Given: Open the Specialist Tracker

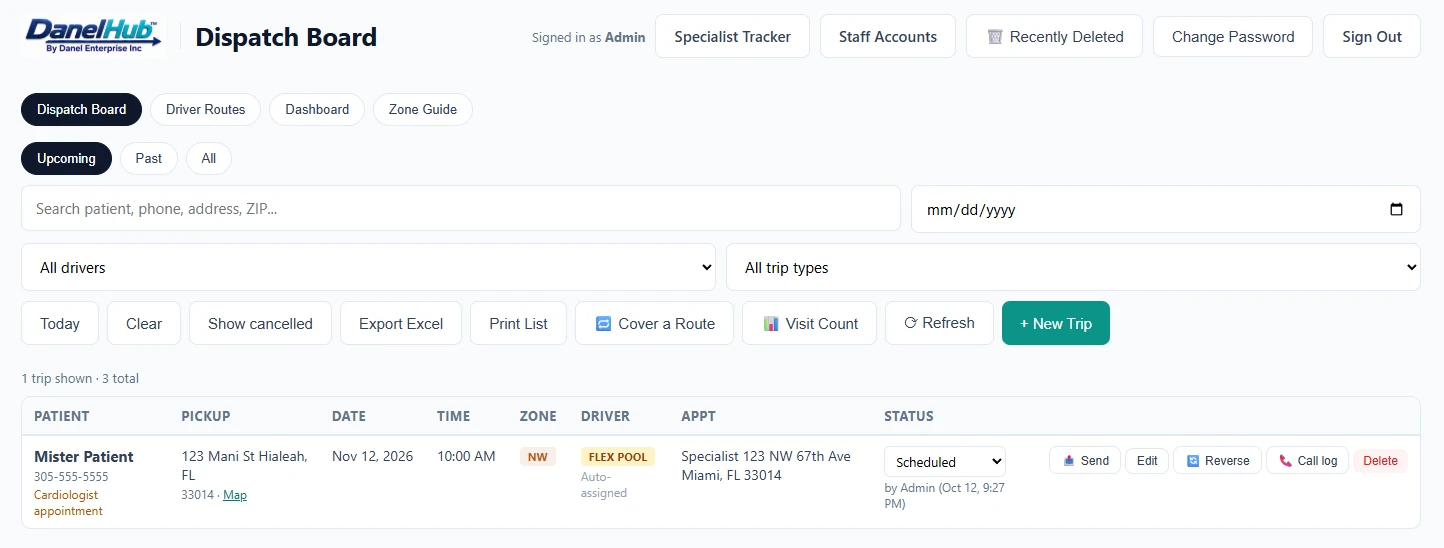Looking at the screenshot, I should pos(732,36).
